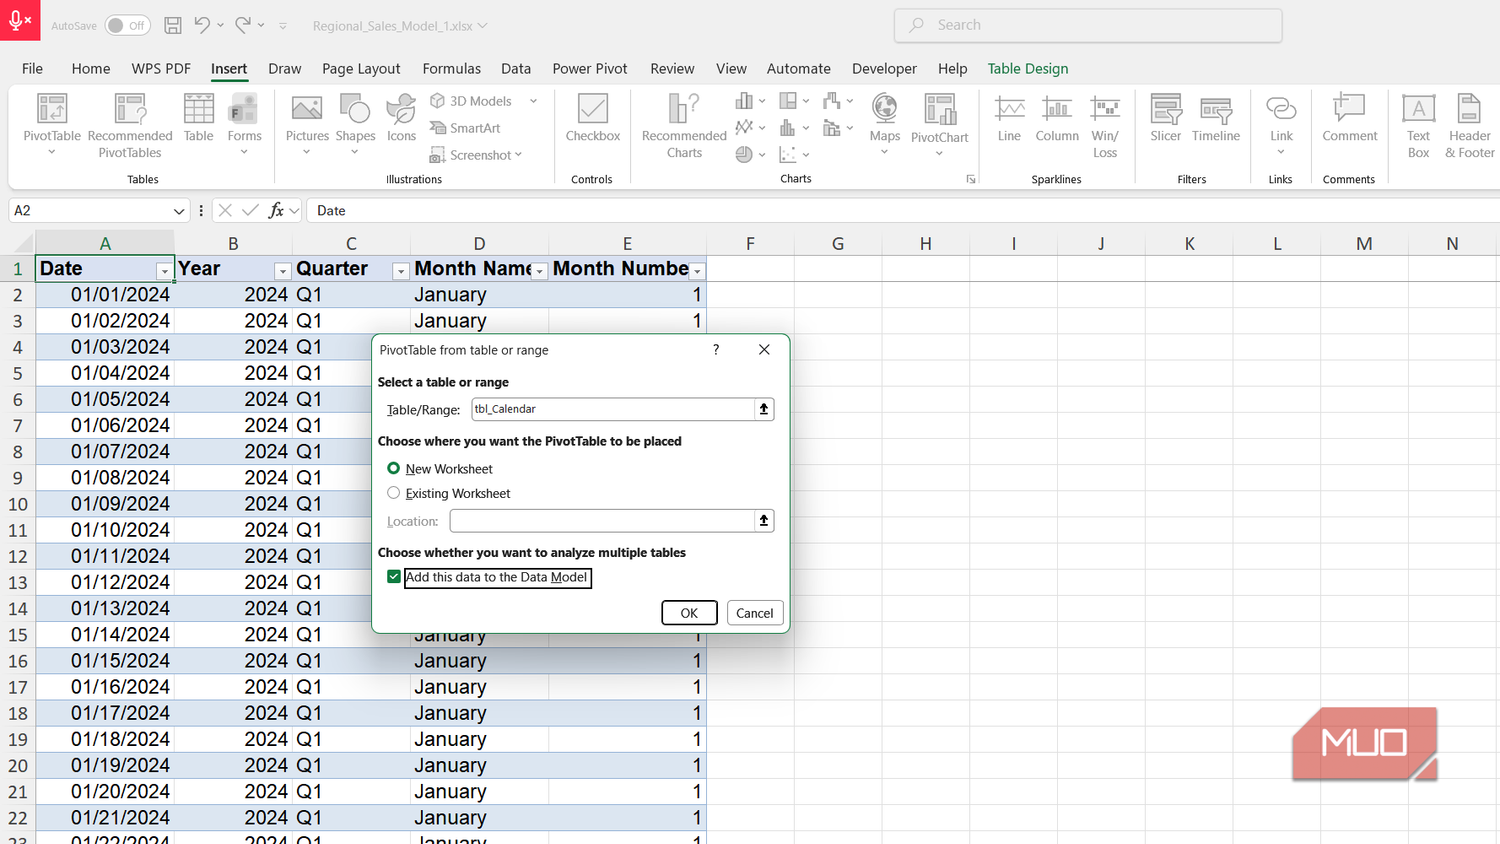Switch to the Table Design tab
Image resolution: width=1500 pixels, height=844 pixels.
click(x=1028, y=68)
